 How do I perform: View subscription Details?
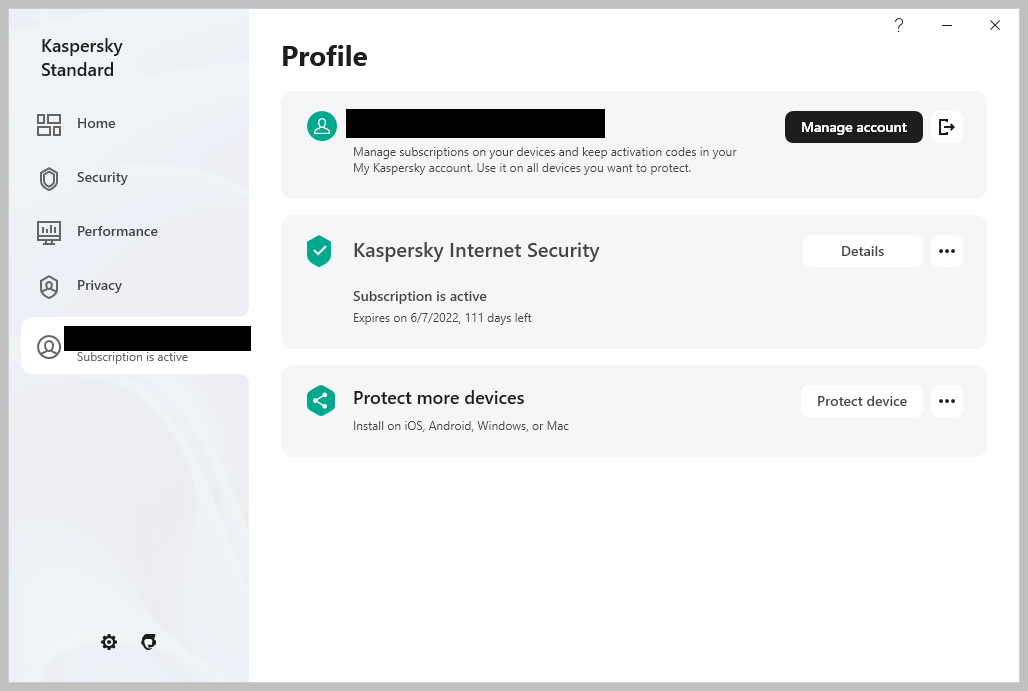tap(862, 251)
